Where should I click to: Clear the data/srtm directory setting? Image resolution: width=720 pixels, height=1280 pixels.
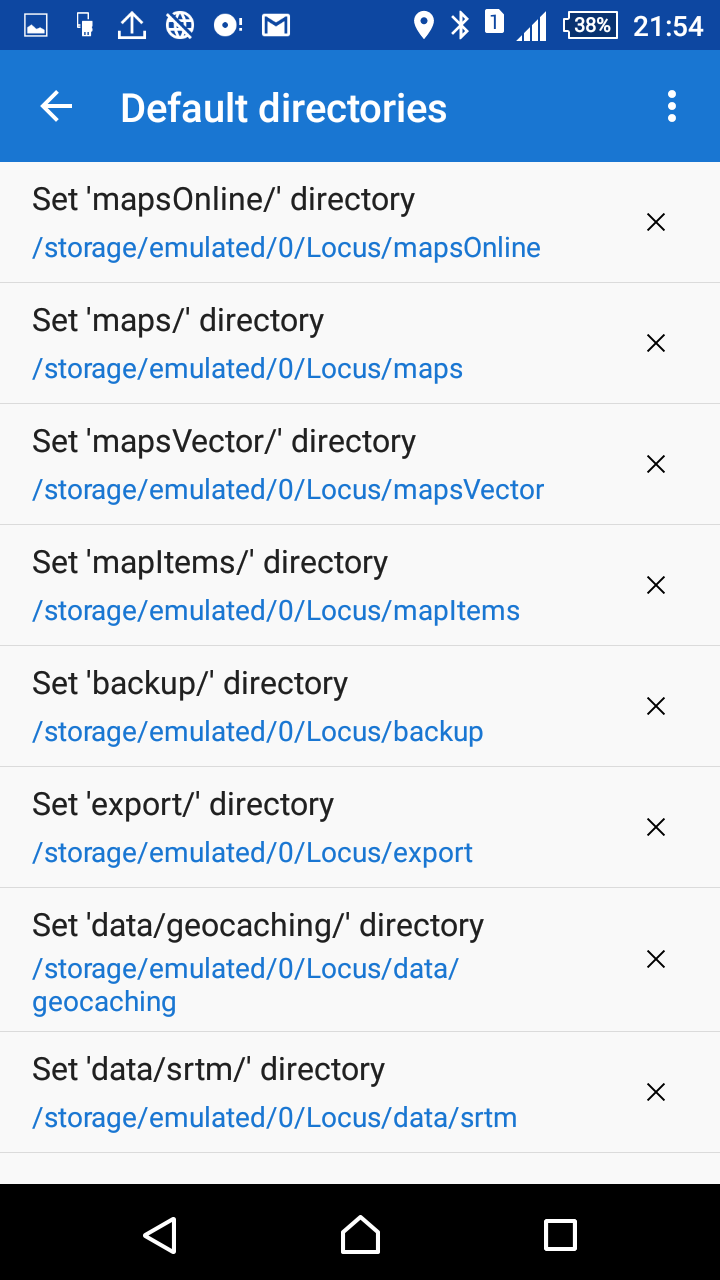coord(656,1092)
